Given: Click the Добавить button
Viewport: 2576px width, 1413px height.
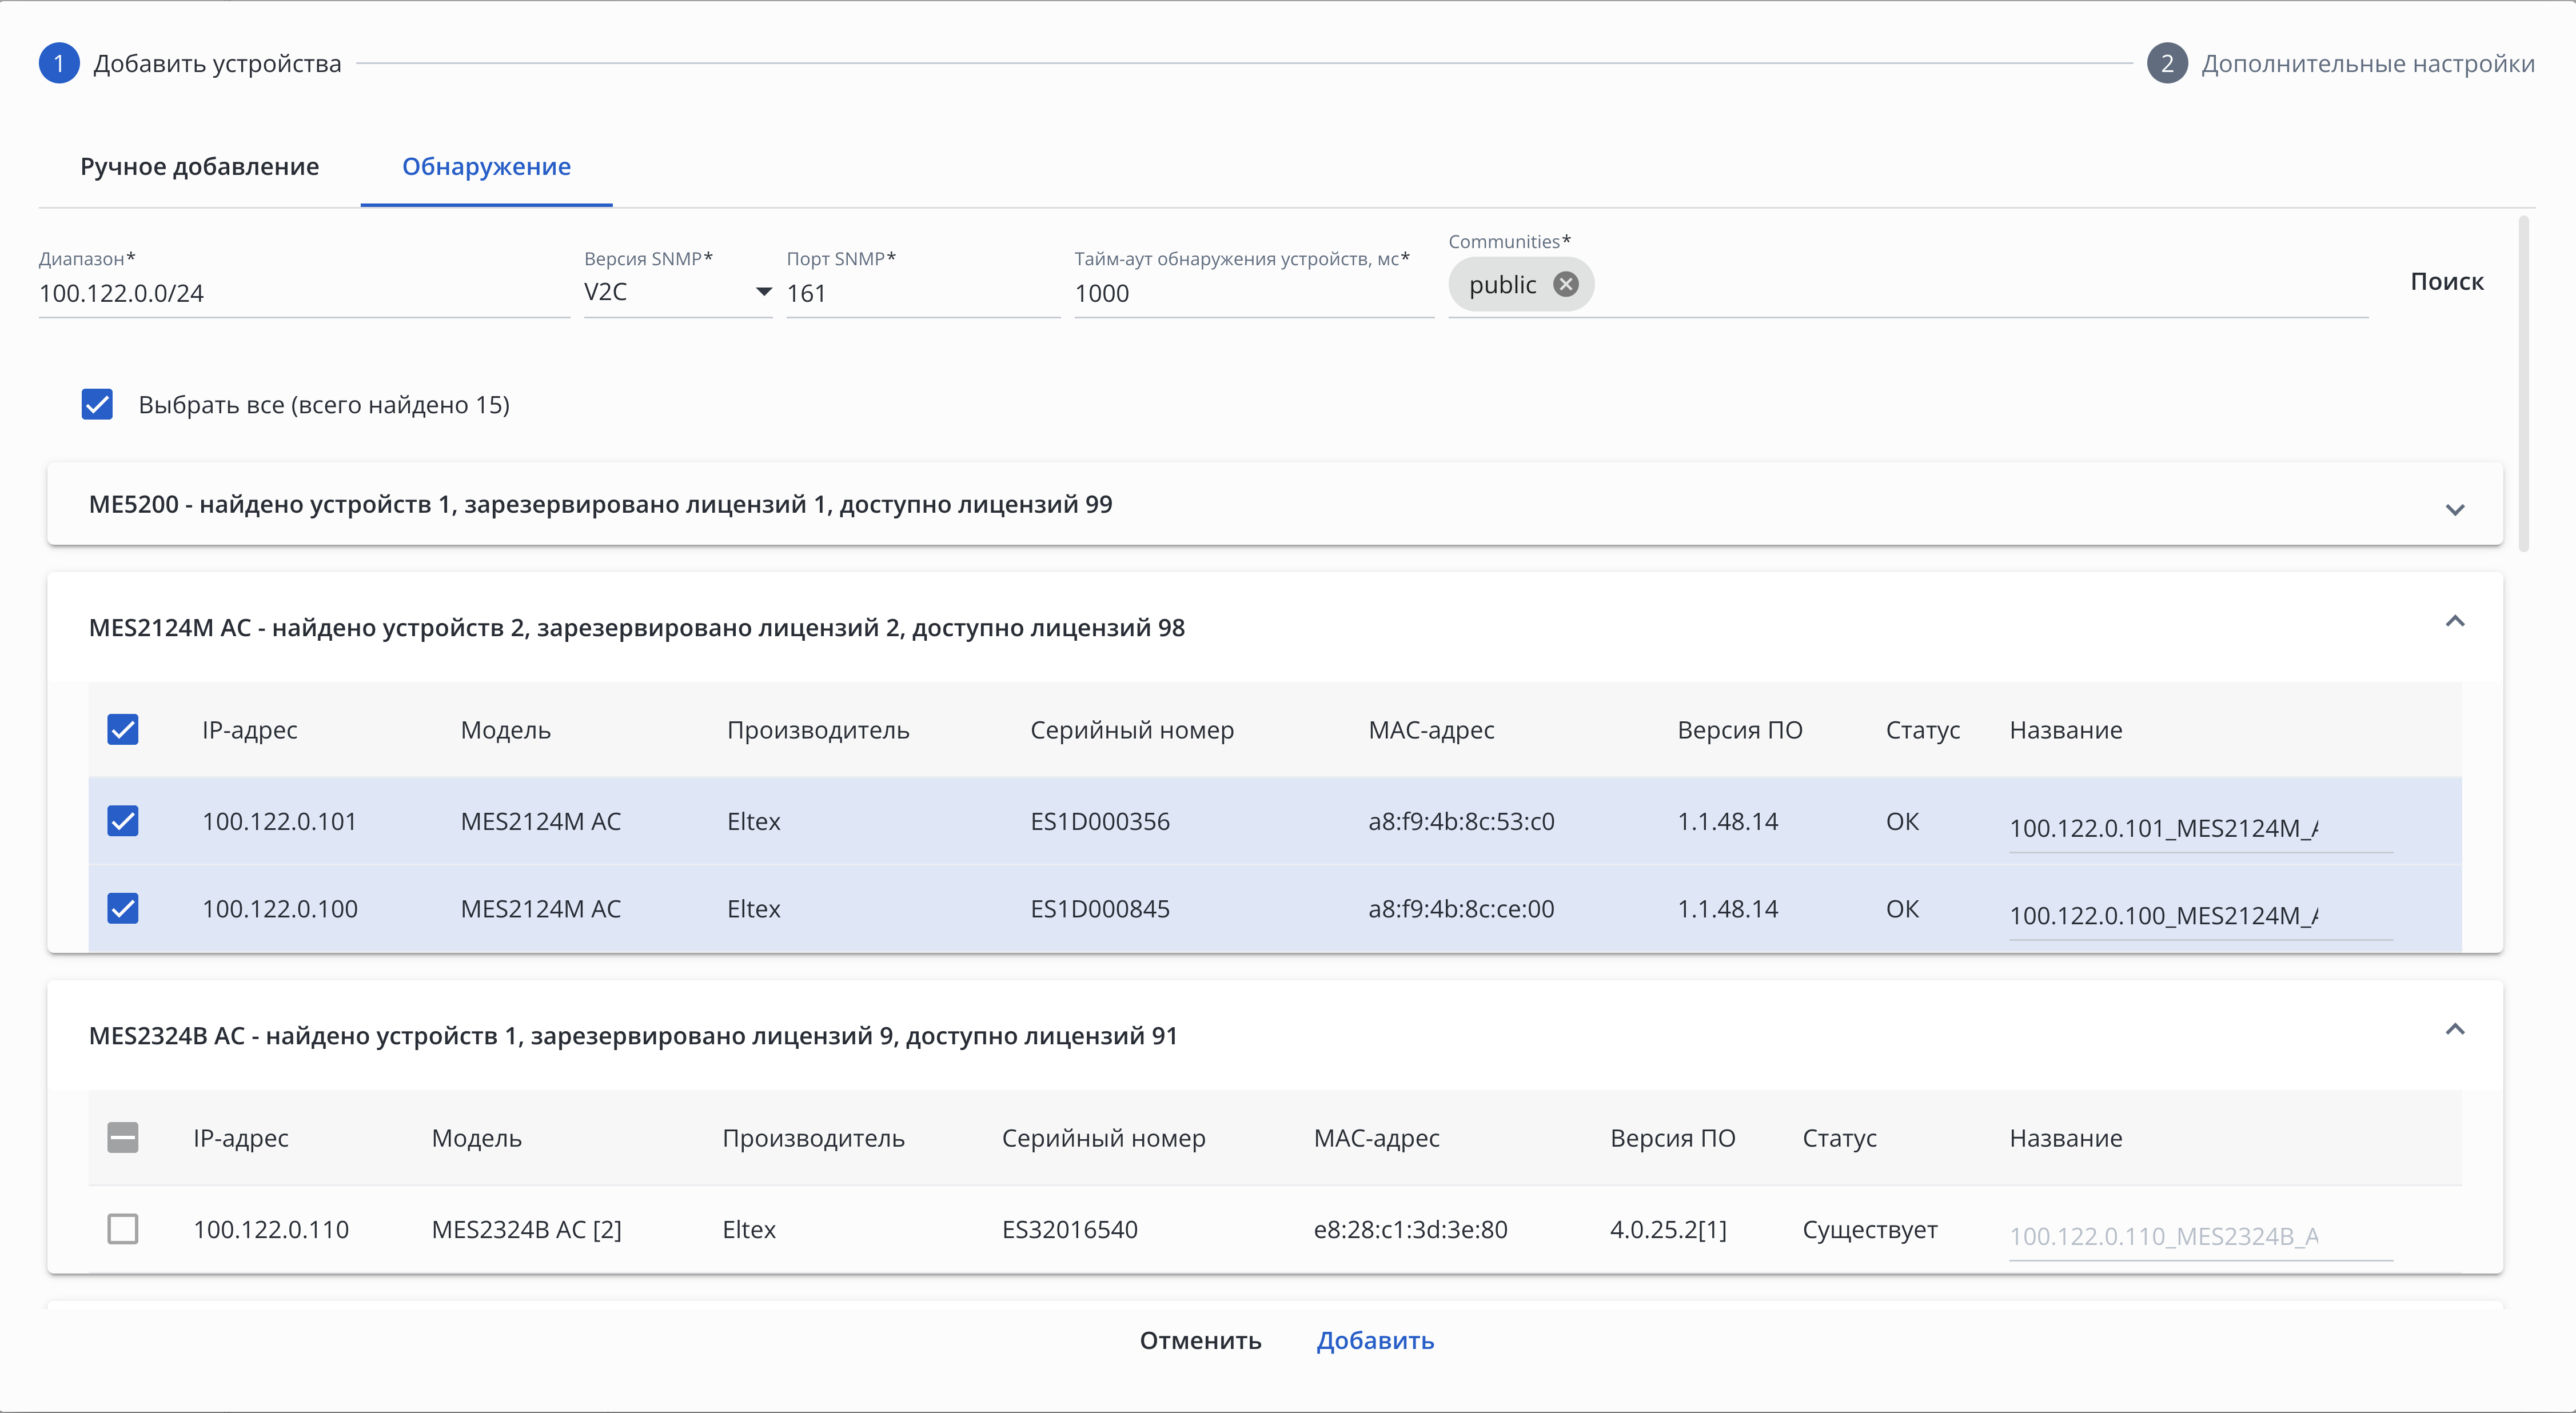Looking at the screenshot, I should tap(1374, 1341).
